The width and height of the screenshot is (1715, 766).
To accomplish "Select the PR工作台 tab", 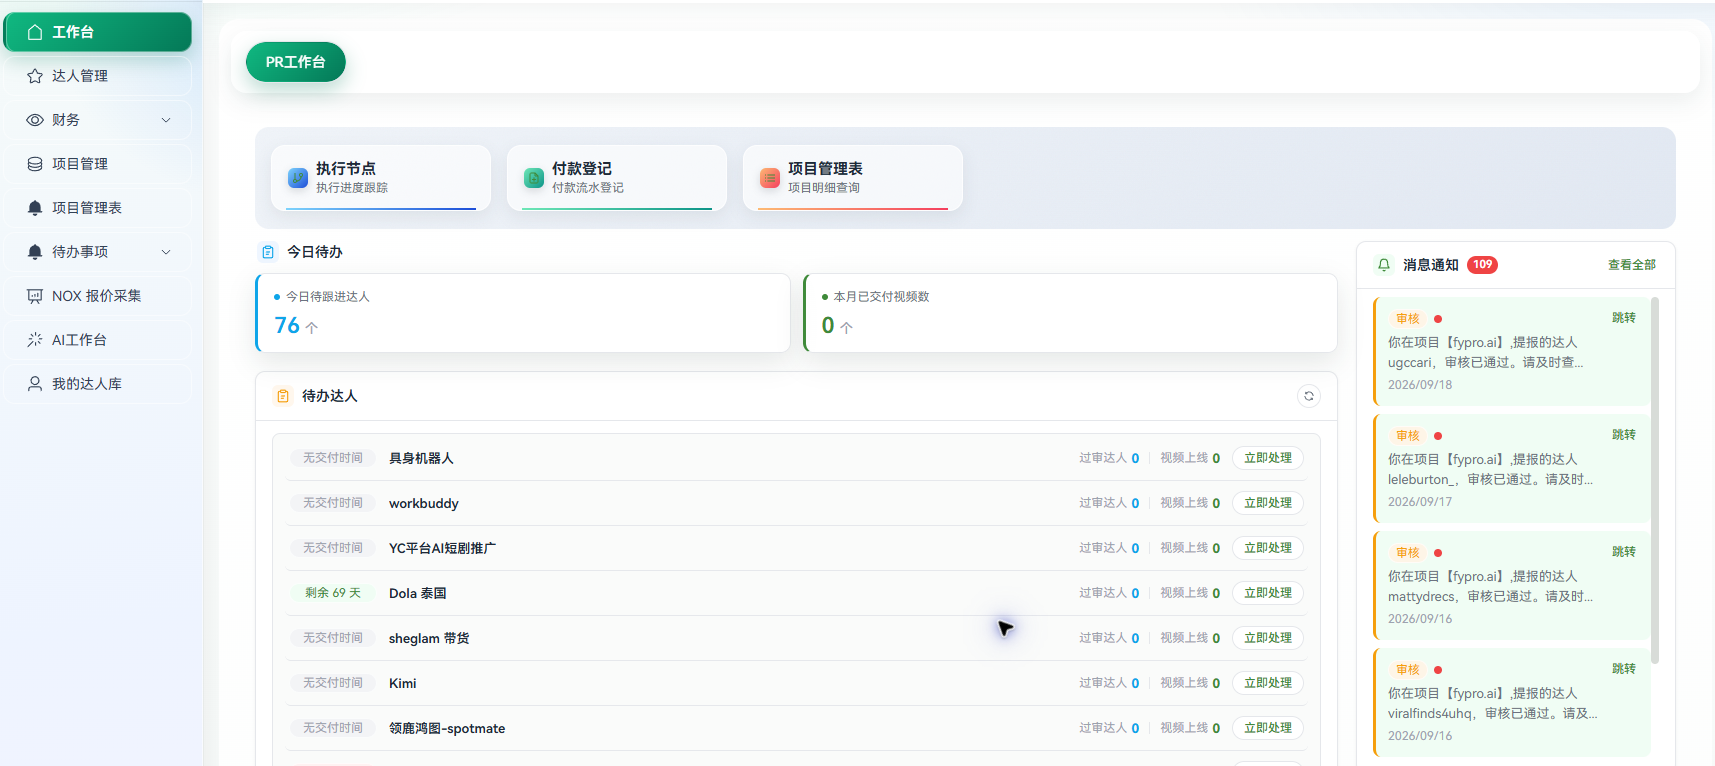I will (x=296, y=62).
